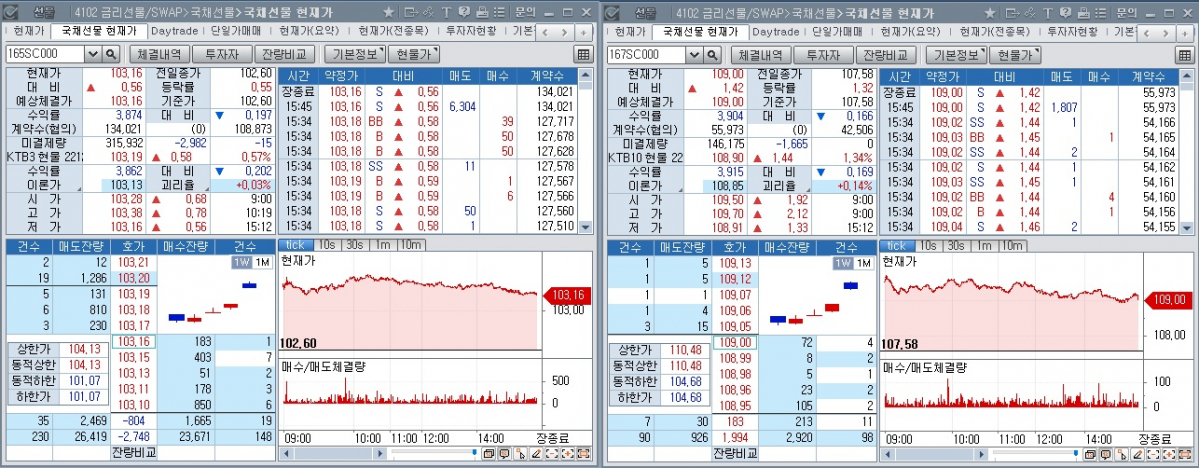This screenshot has height=468, width=1199.
Task: Add right window to favorites with star icon
Action: (990, 12)
